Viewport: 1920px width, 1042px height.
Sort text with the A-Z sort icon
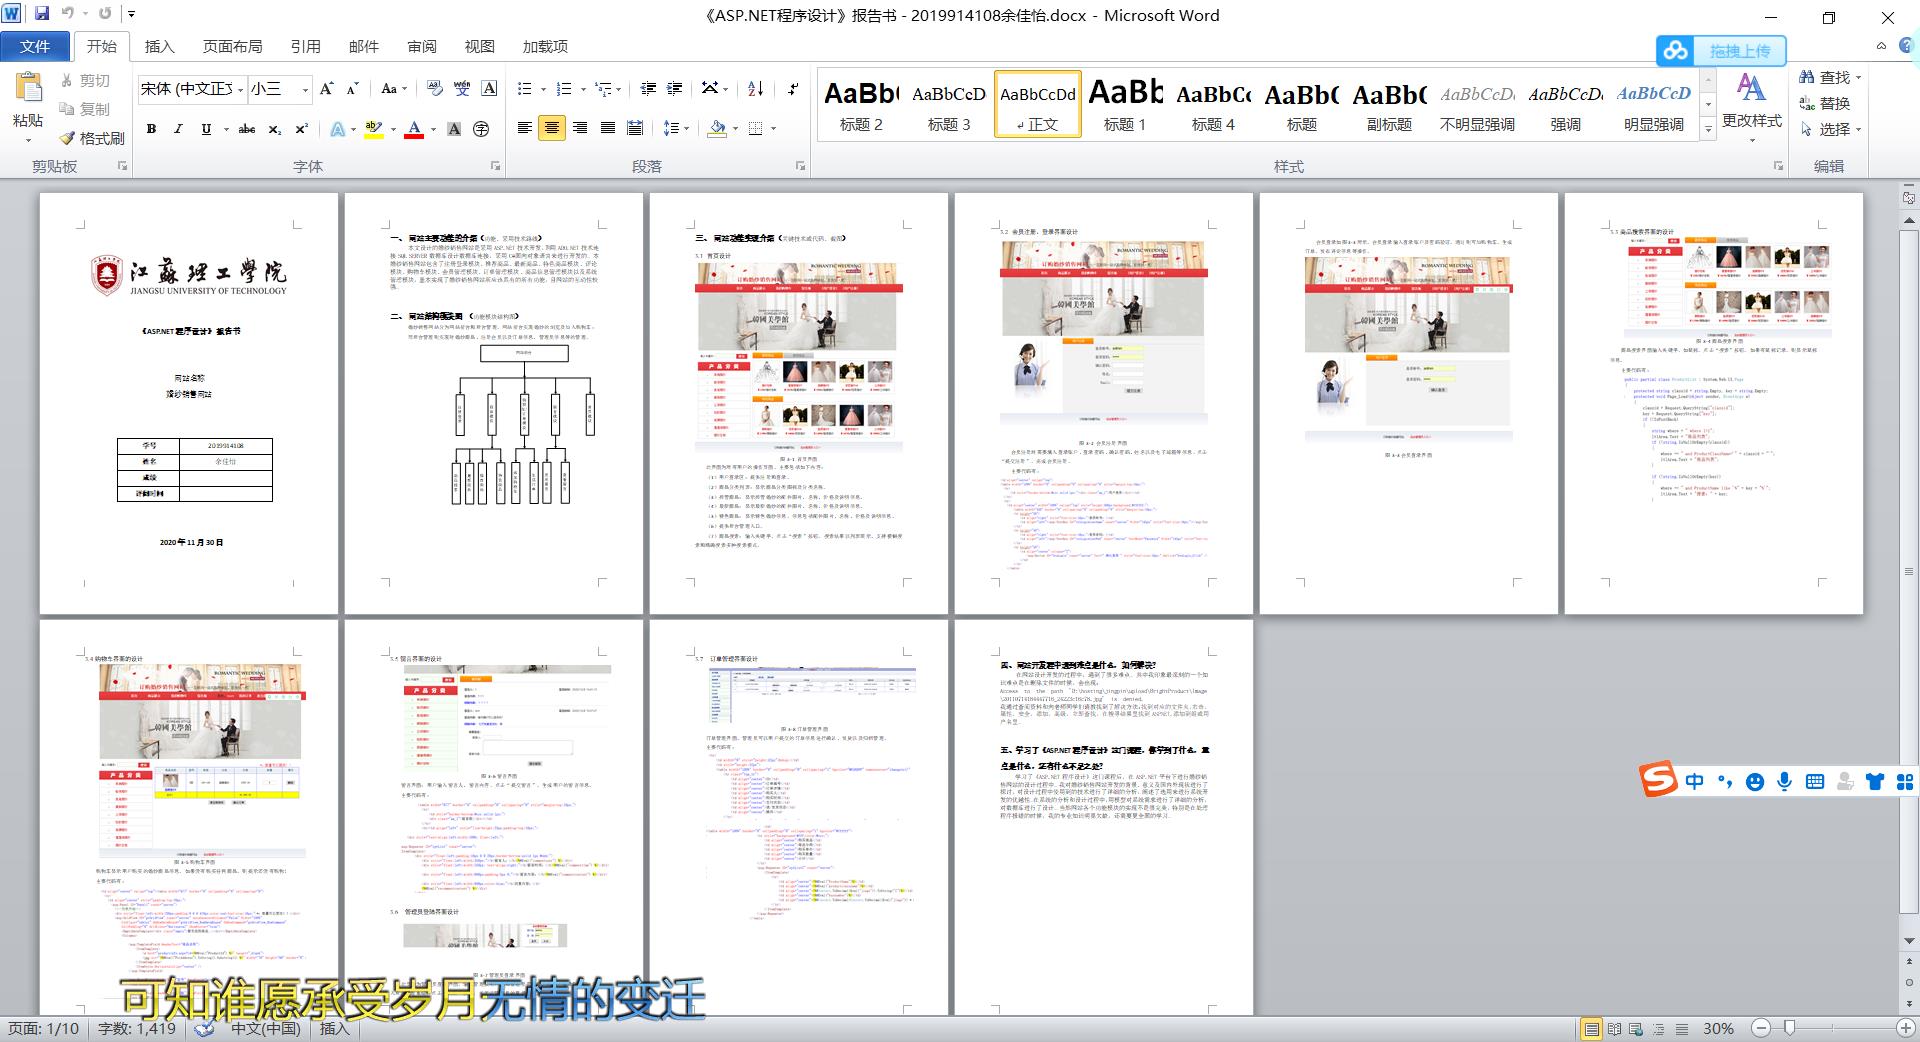756,89
